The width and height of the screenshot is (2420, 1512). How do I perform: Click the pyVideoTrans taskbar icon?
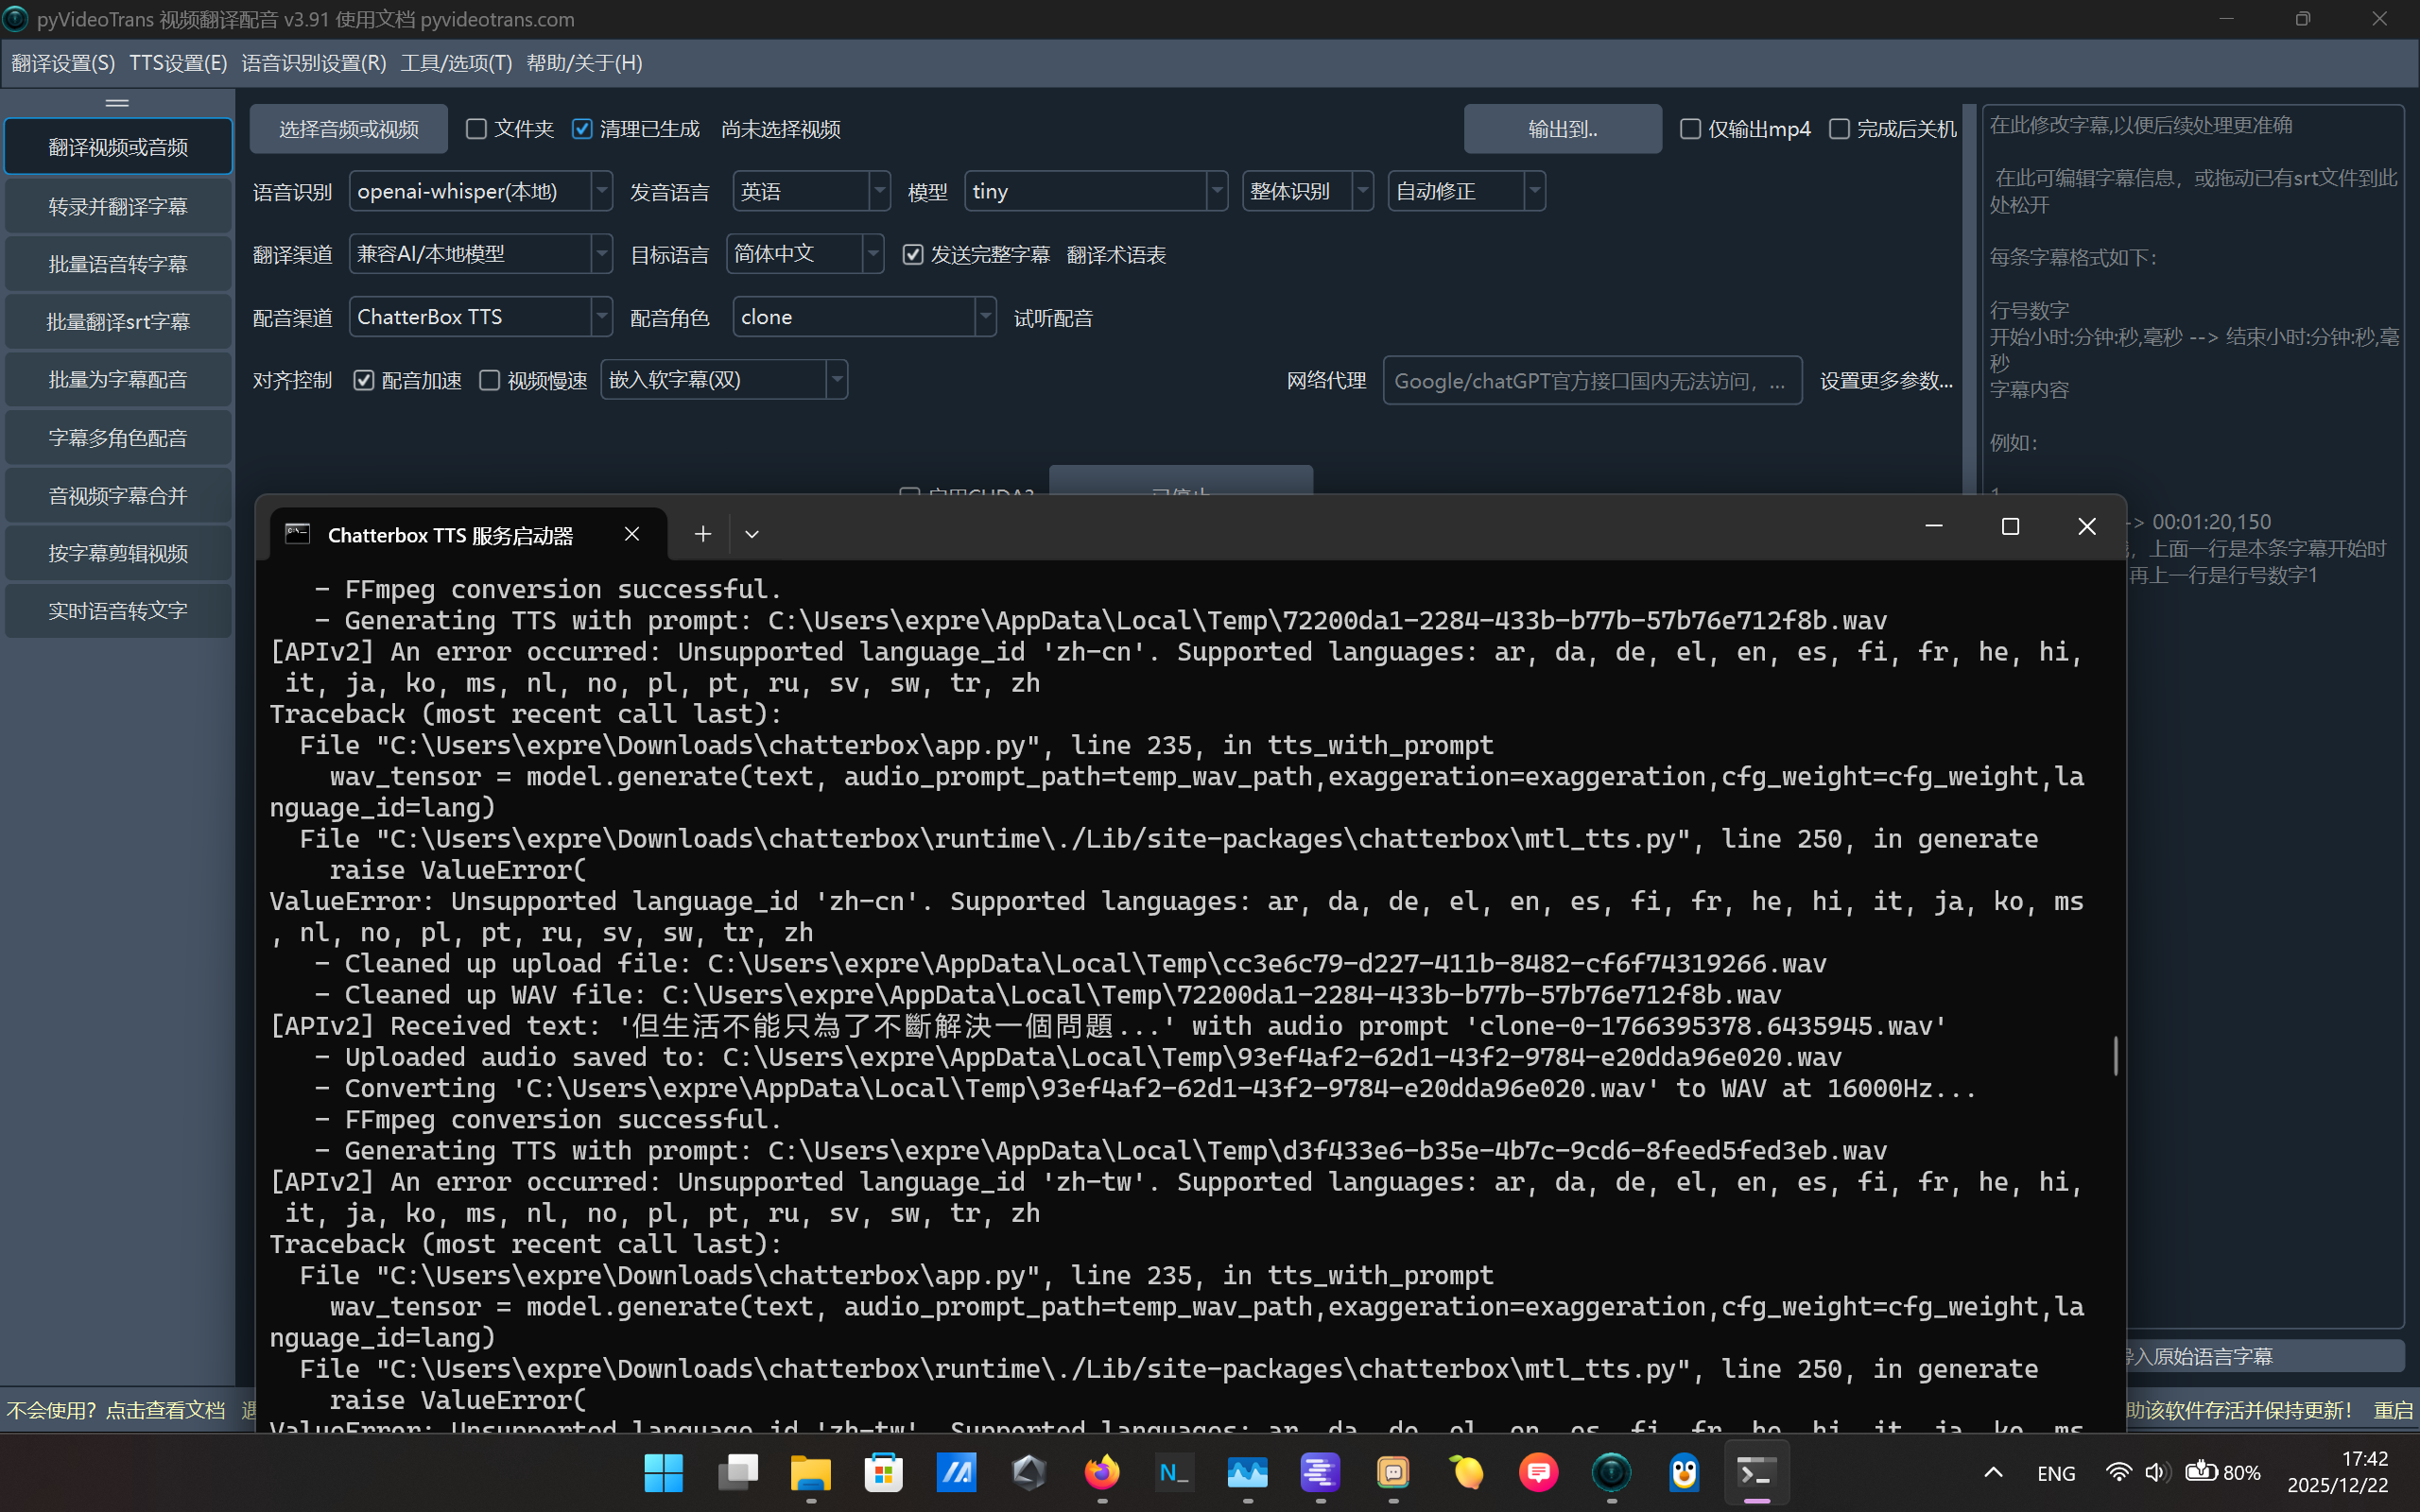(x=1611, y=1472)
